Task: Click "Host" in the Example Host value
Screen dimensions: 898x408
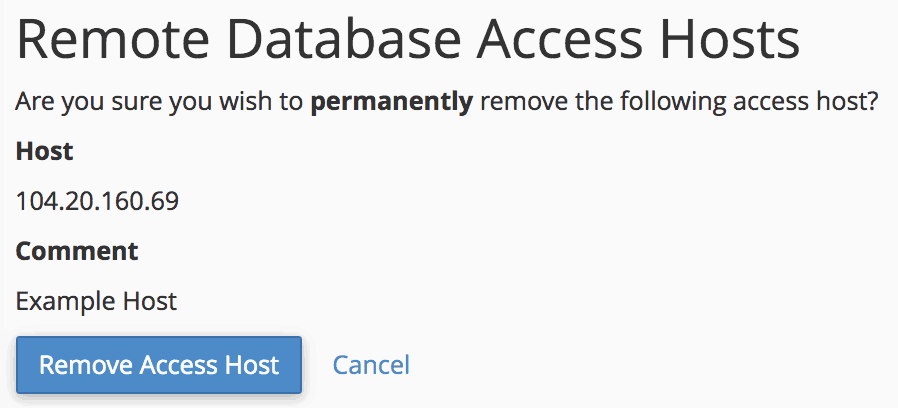Action: [151, 300]
